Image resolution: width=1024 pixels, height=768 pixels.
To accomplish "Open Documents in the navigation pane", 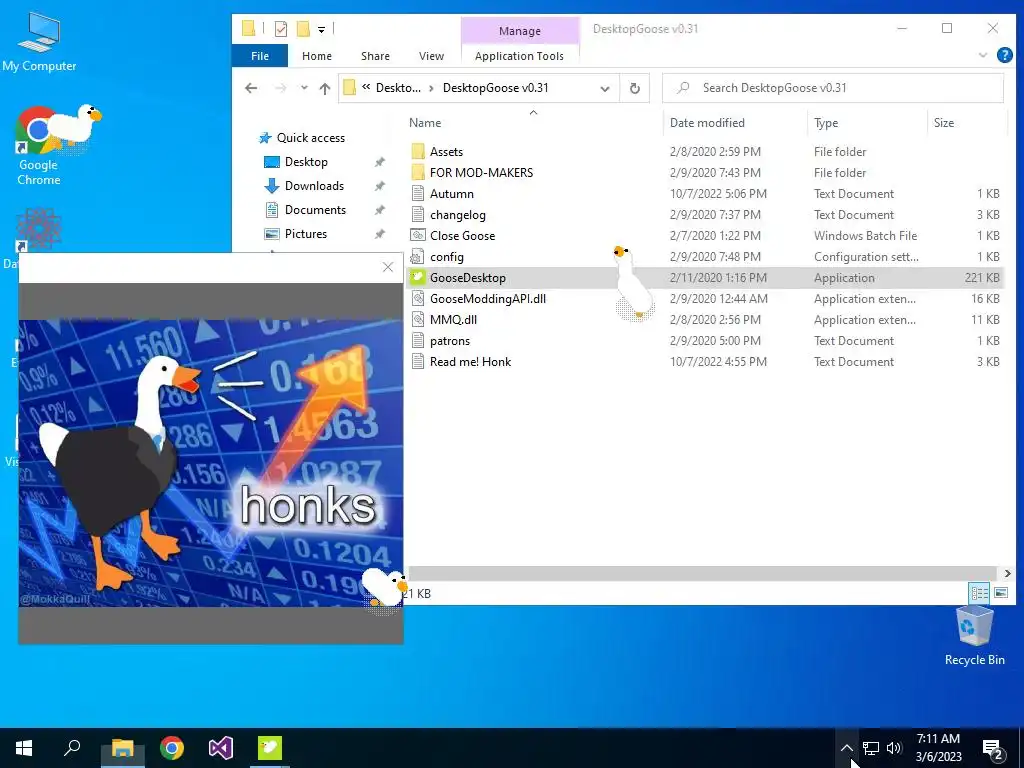I will (315, 210).
